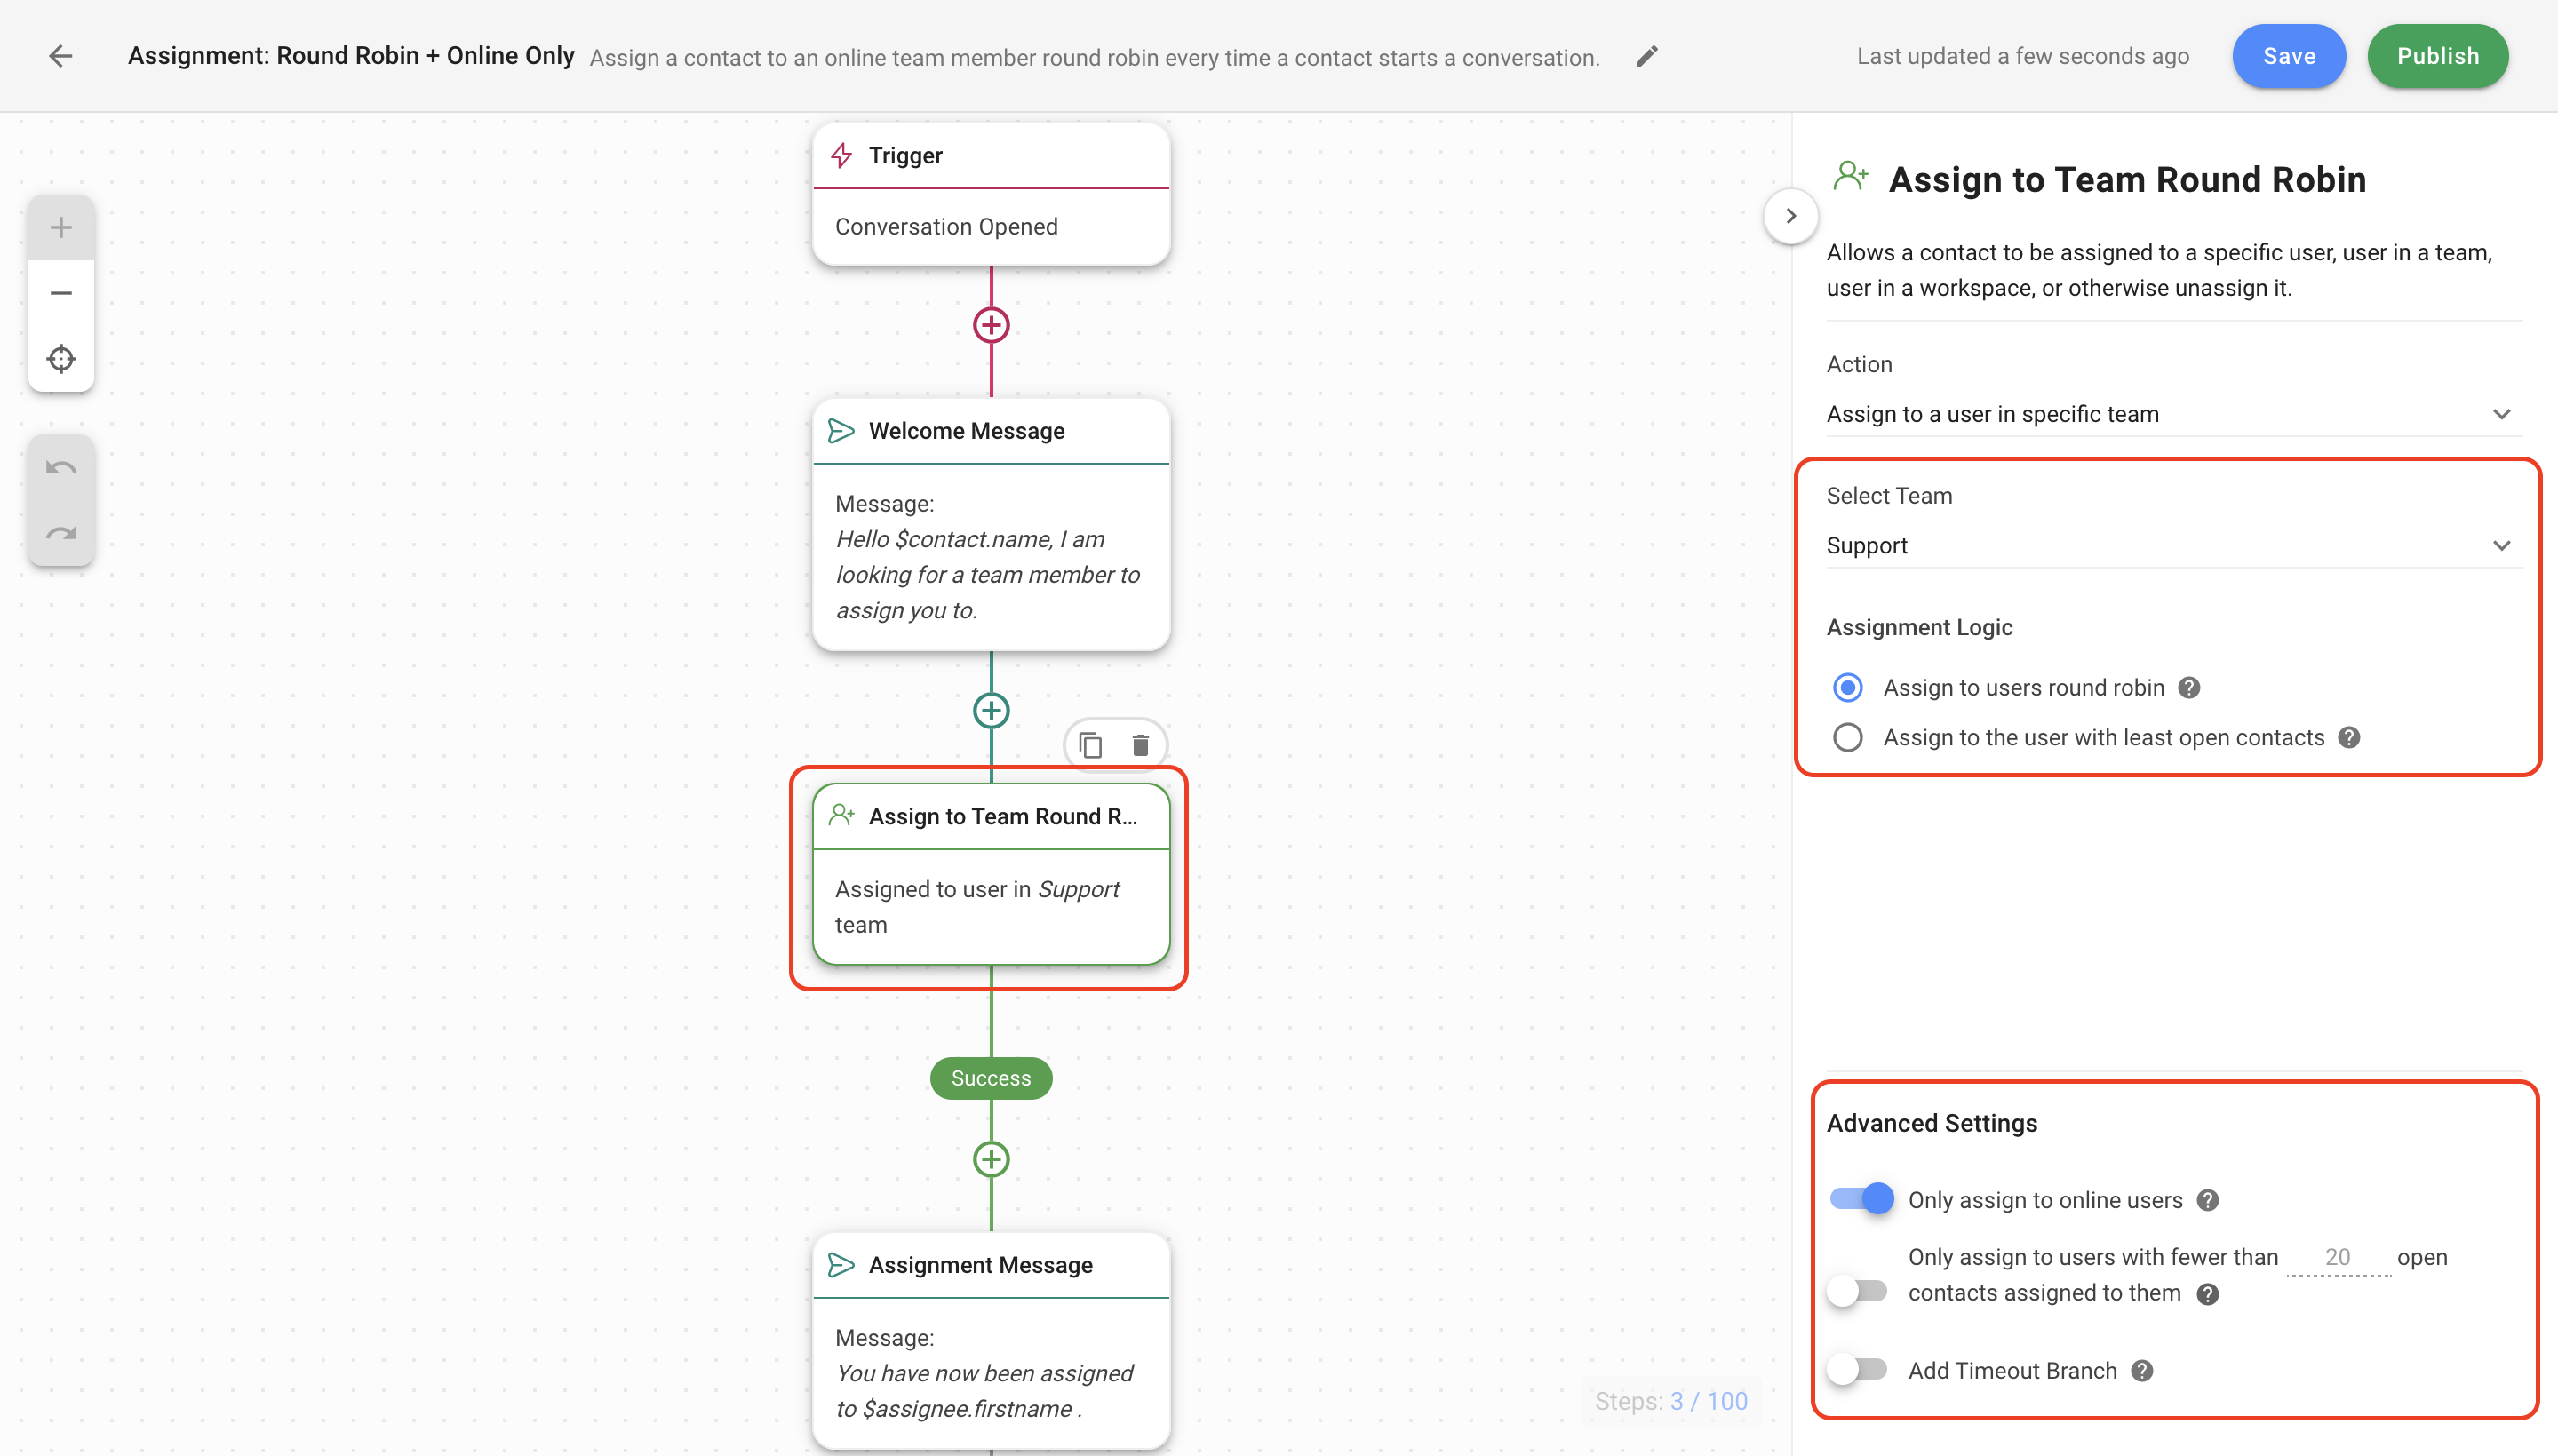Screen dimensions: 2558x1456
Task: Click the pencil edit workflow name icon
Action: (1646, 56)
